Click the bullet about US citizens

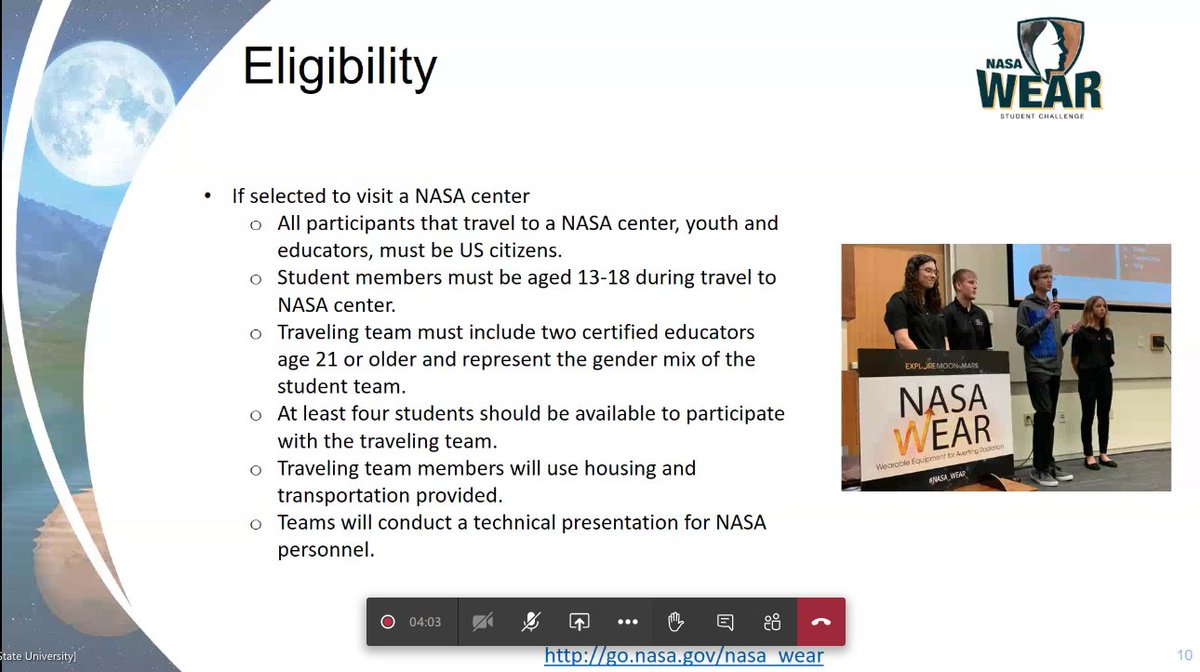(528, 237)
